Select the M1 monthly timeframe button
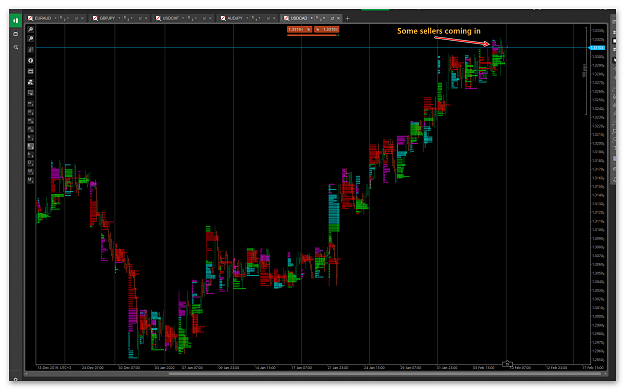The width and height of the screenshot is (625, 390). (x=30, y=180)
